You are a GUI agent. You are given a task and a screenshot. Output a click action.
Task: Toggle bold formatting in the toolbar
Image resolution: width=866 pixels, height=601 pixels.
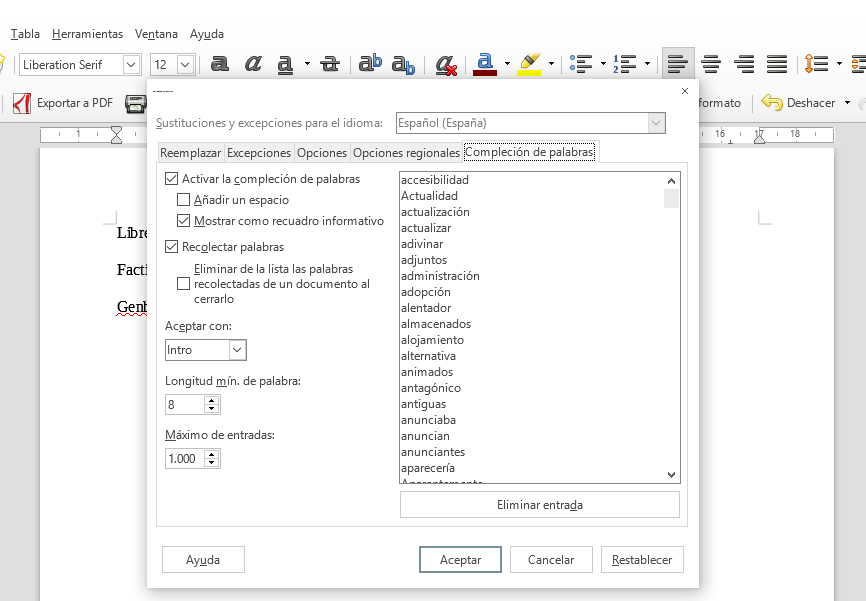tap(218, 64)
